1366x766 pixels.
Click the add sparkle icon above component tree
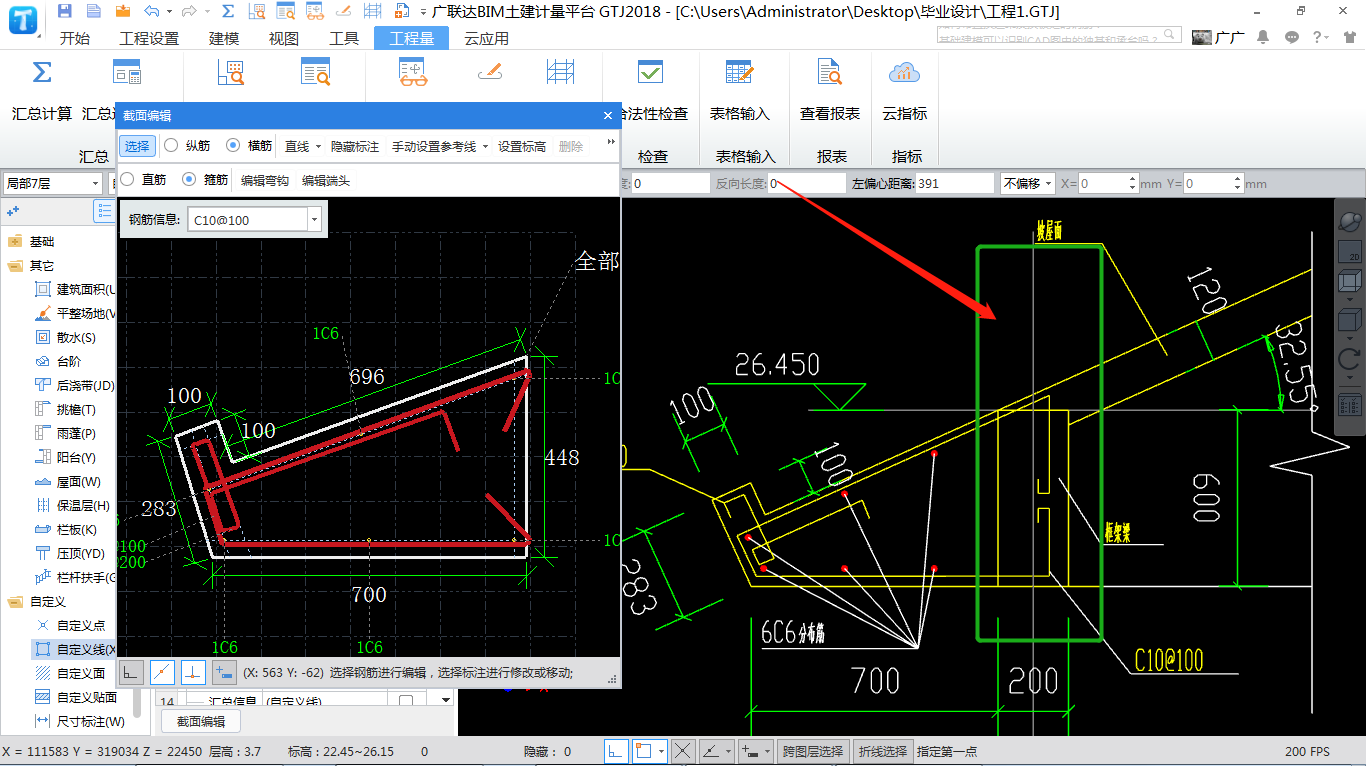click(14, 211)
